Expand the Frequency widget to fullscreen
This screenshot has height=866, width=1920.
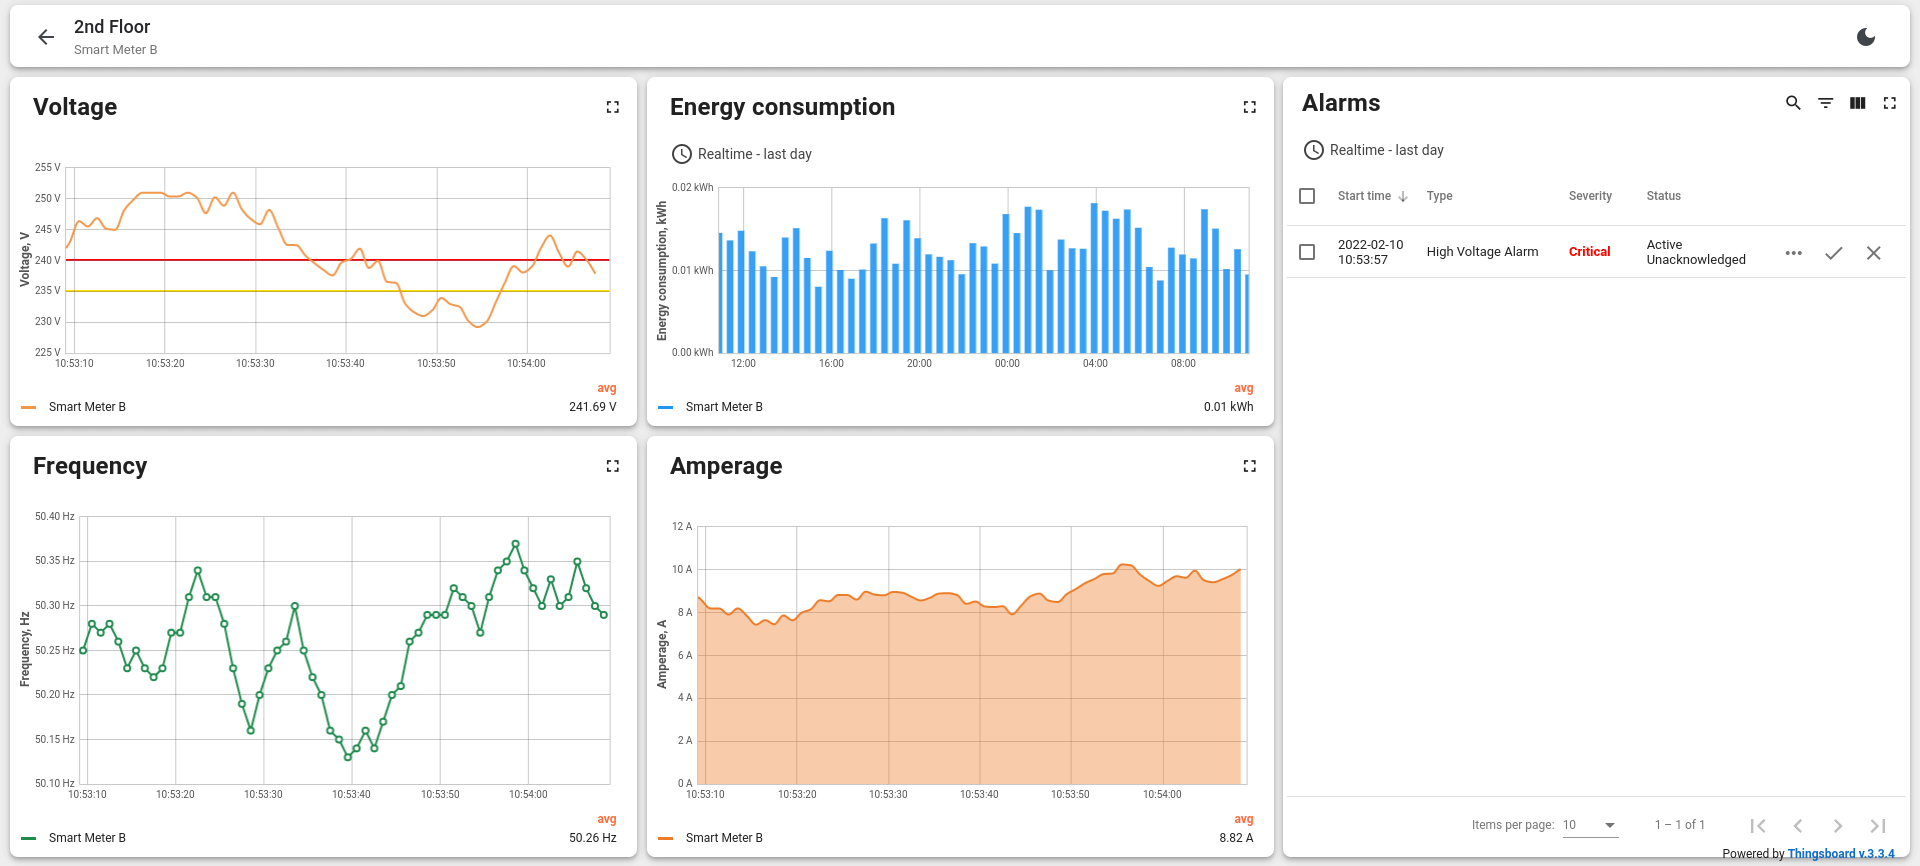coord(613,466)
